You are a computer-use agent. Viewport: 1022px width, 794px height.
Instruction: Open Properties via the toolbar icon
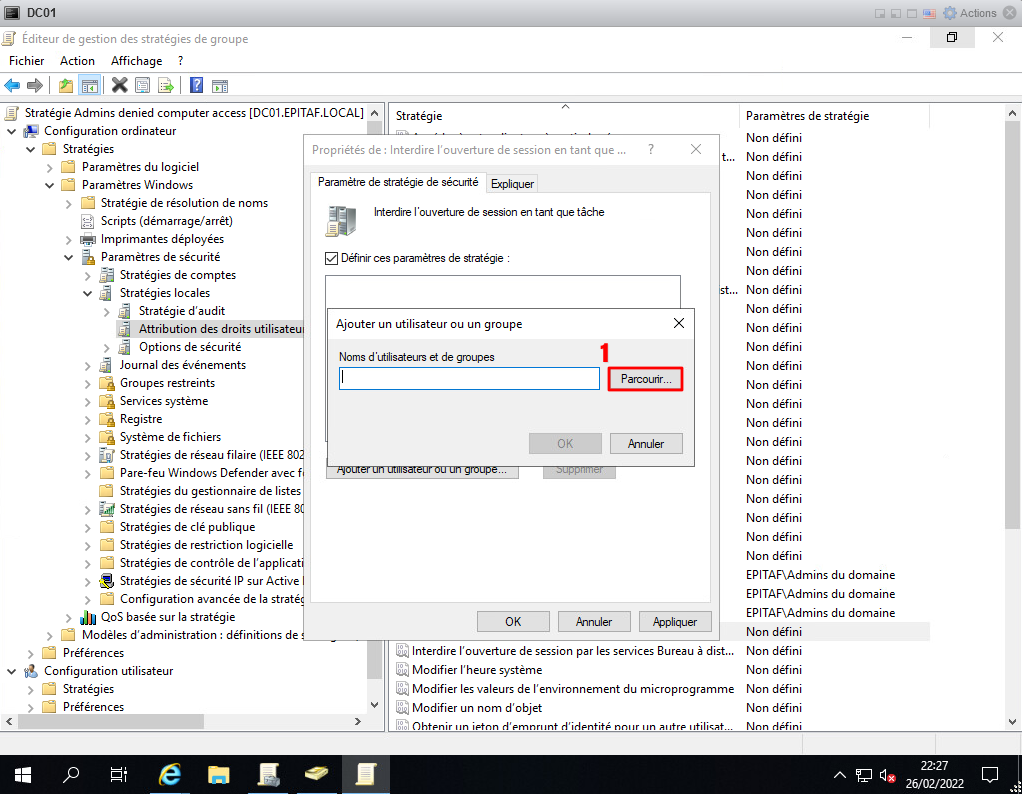tap(143, 85)
